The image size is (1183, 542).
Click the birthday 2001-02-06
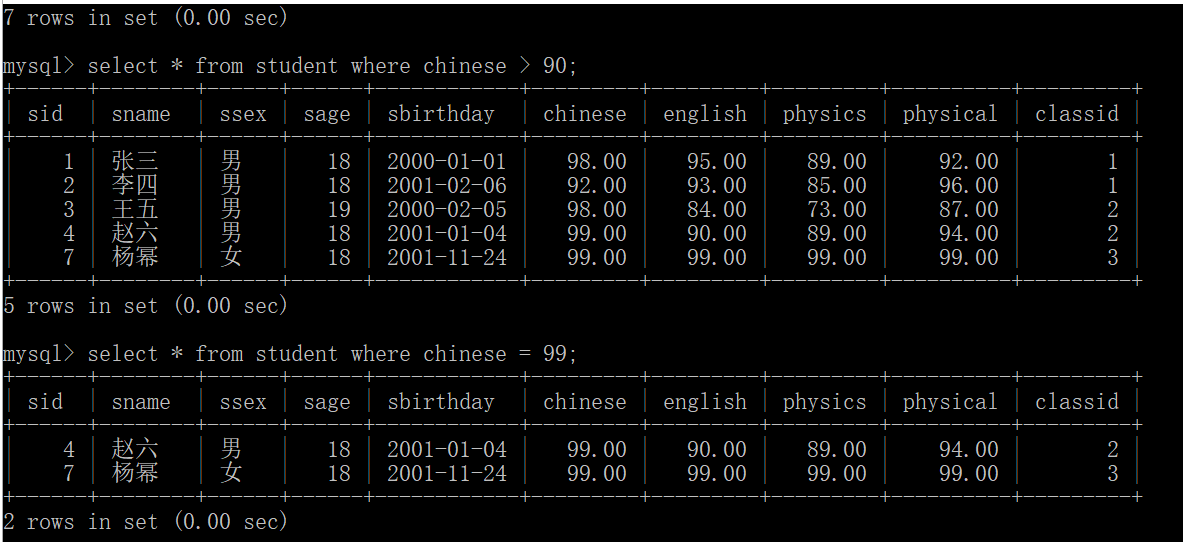point(447,185)
